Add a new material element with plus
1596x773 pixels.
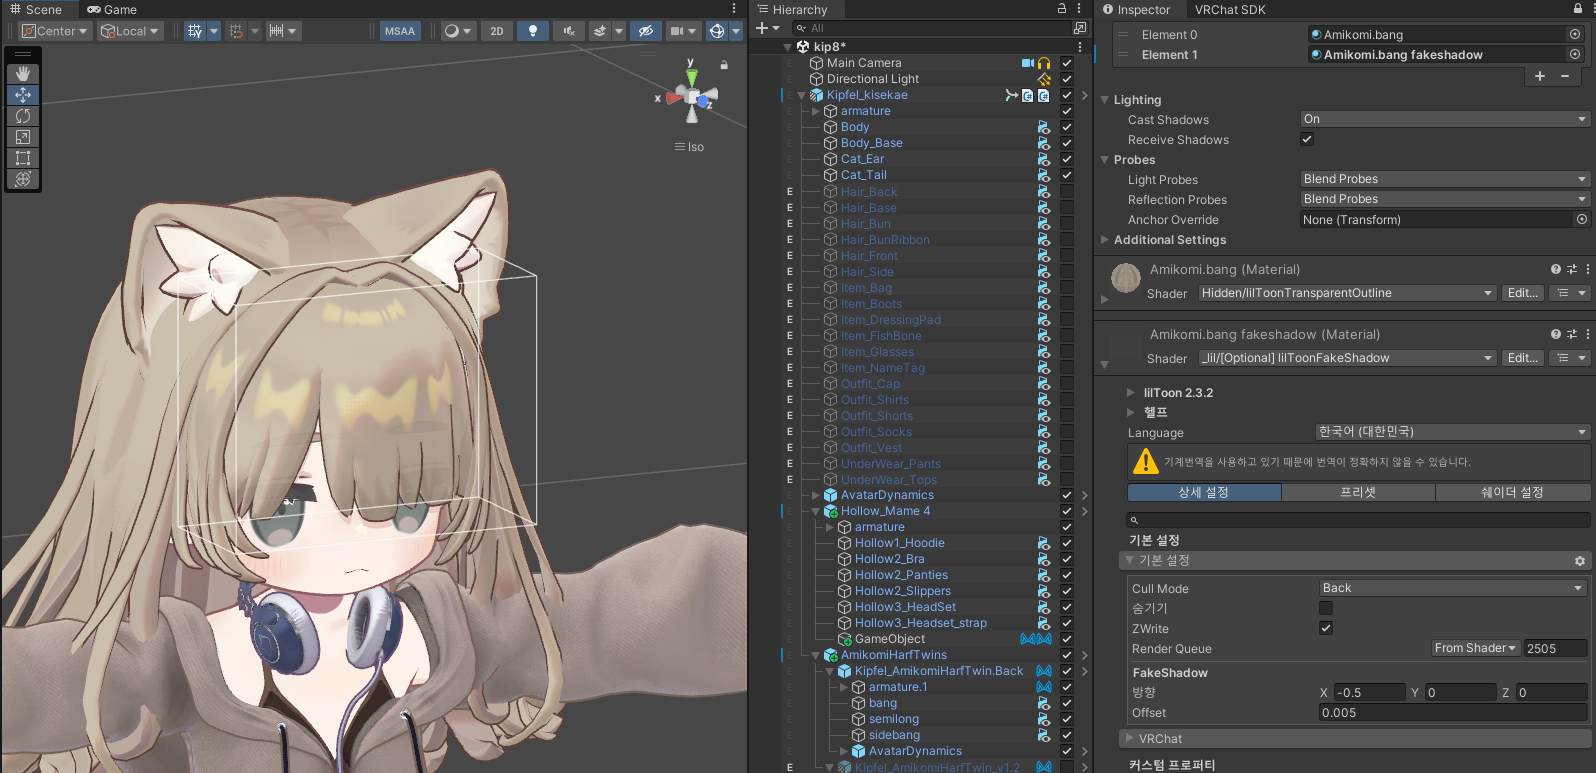coord(1540,76)
